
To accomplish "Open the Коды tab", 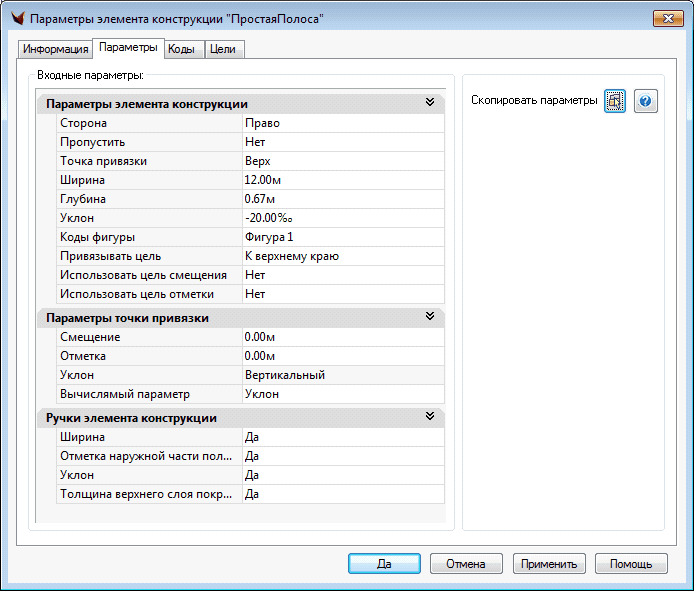I will point(181,49).
